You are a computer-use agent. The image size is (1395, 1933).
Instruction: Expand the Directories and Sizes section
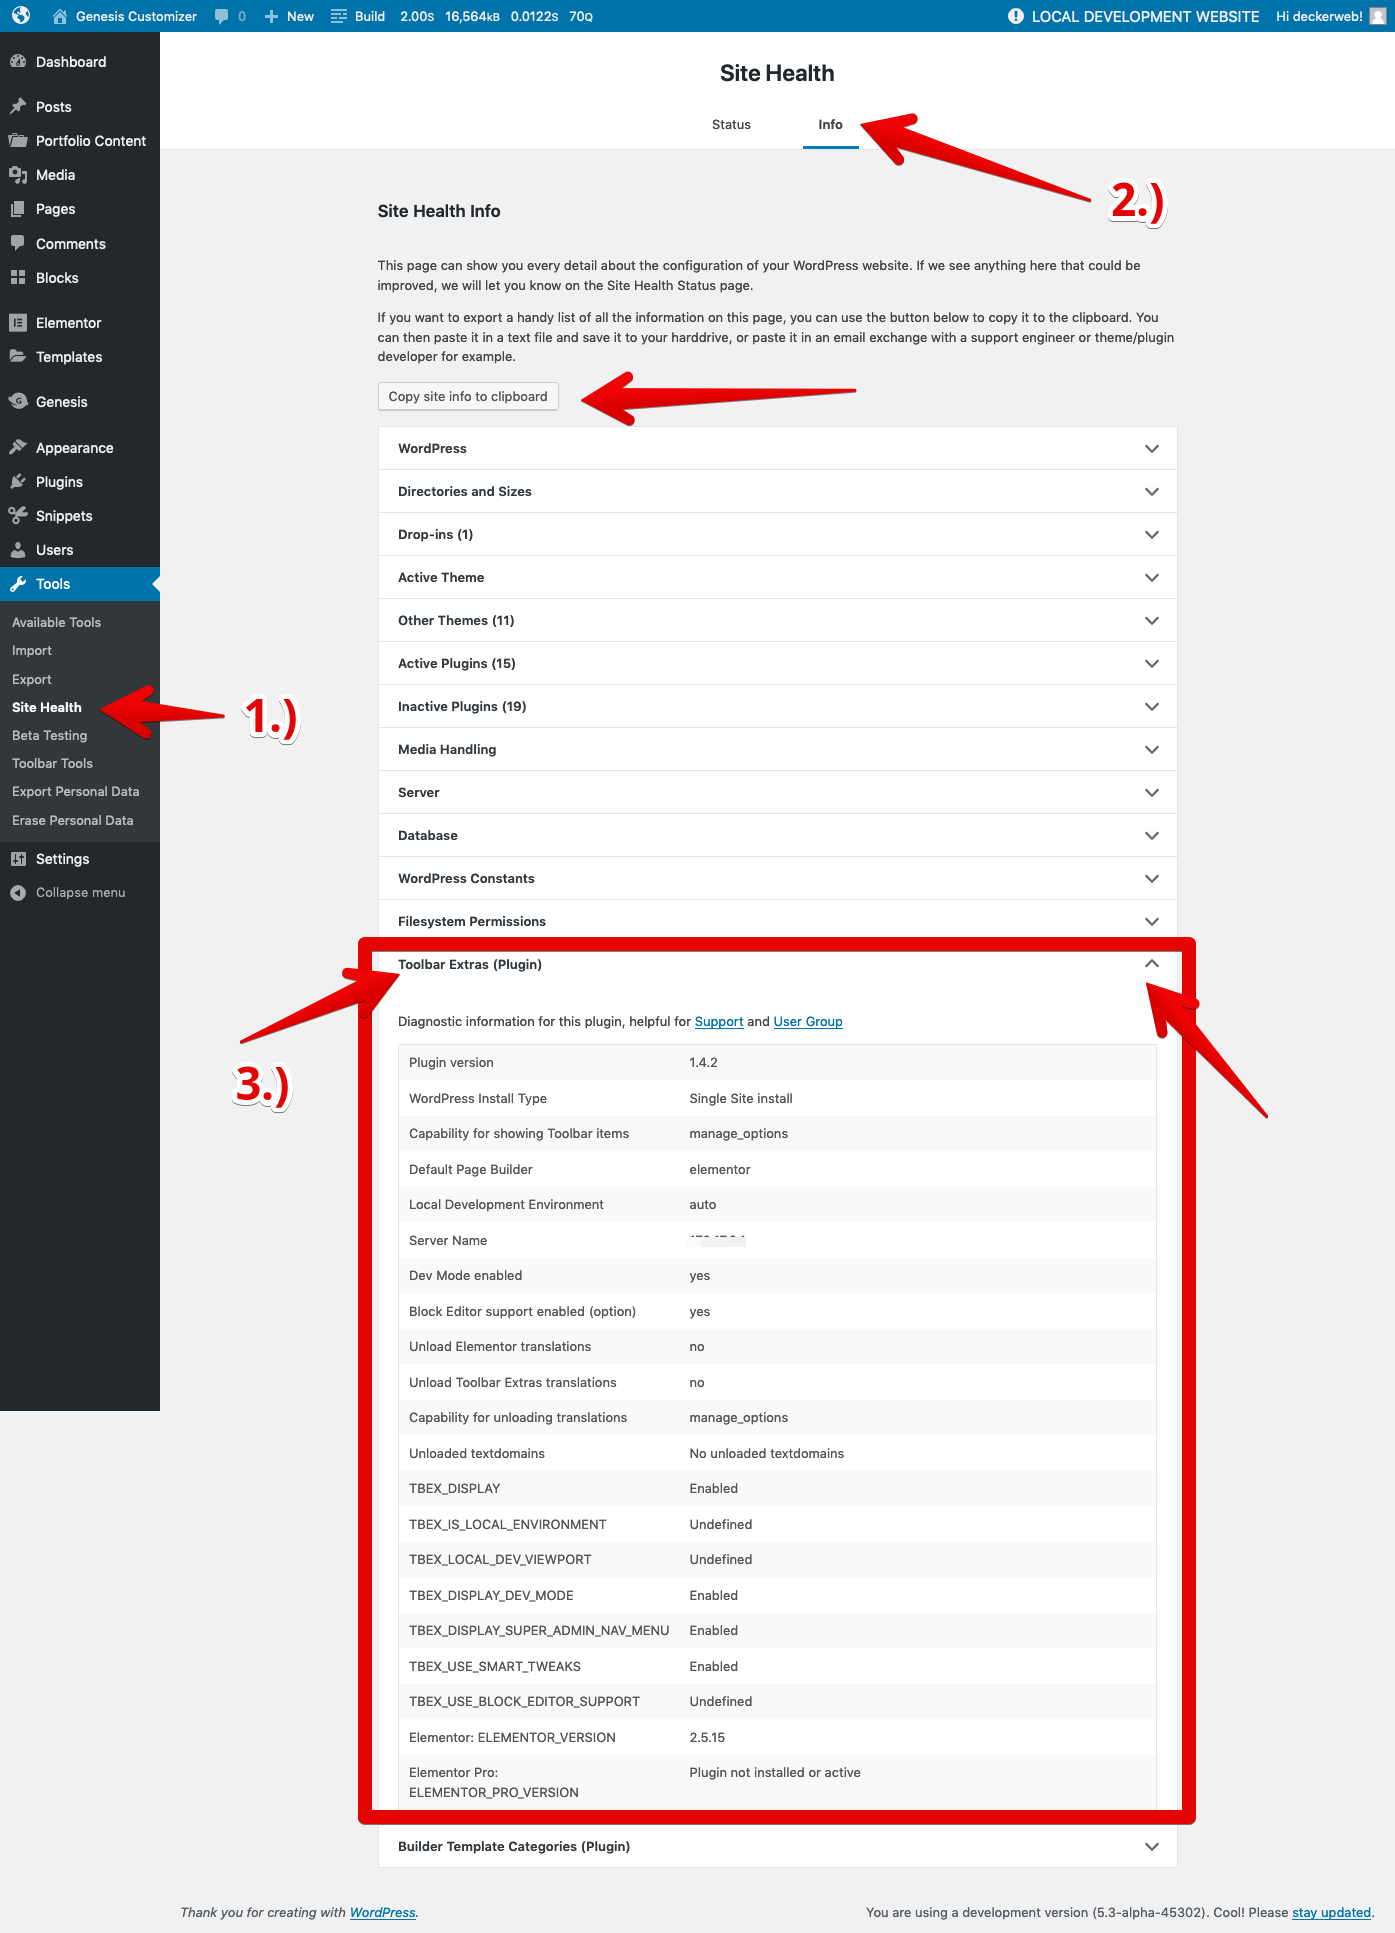coord(777,491)
